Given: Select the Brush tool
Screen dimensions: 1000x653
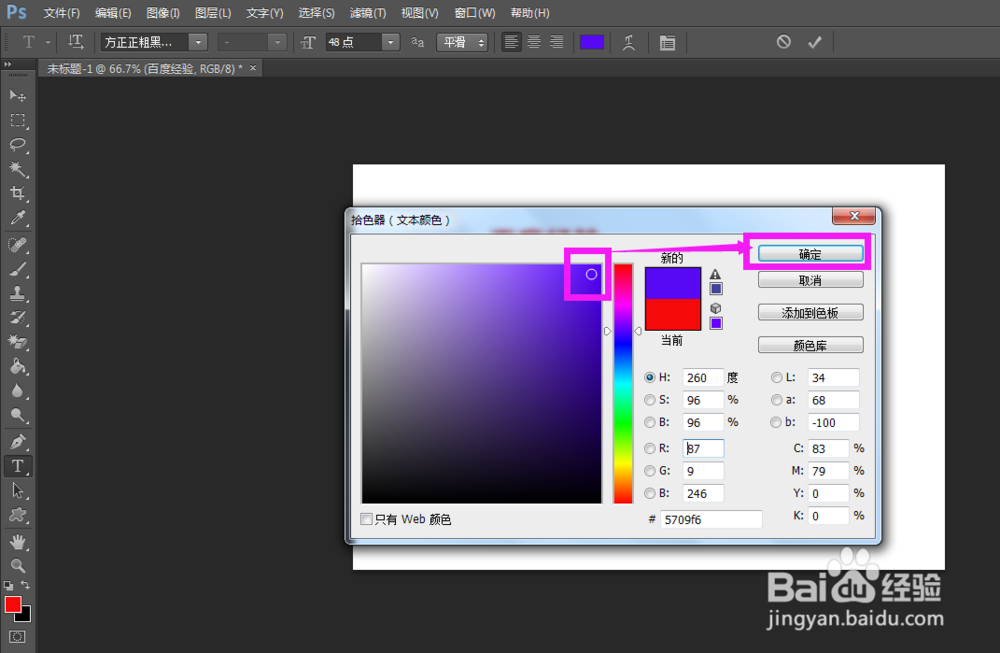Looking at the screenshot, I should 17,269.
